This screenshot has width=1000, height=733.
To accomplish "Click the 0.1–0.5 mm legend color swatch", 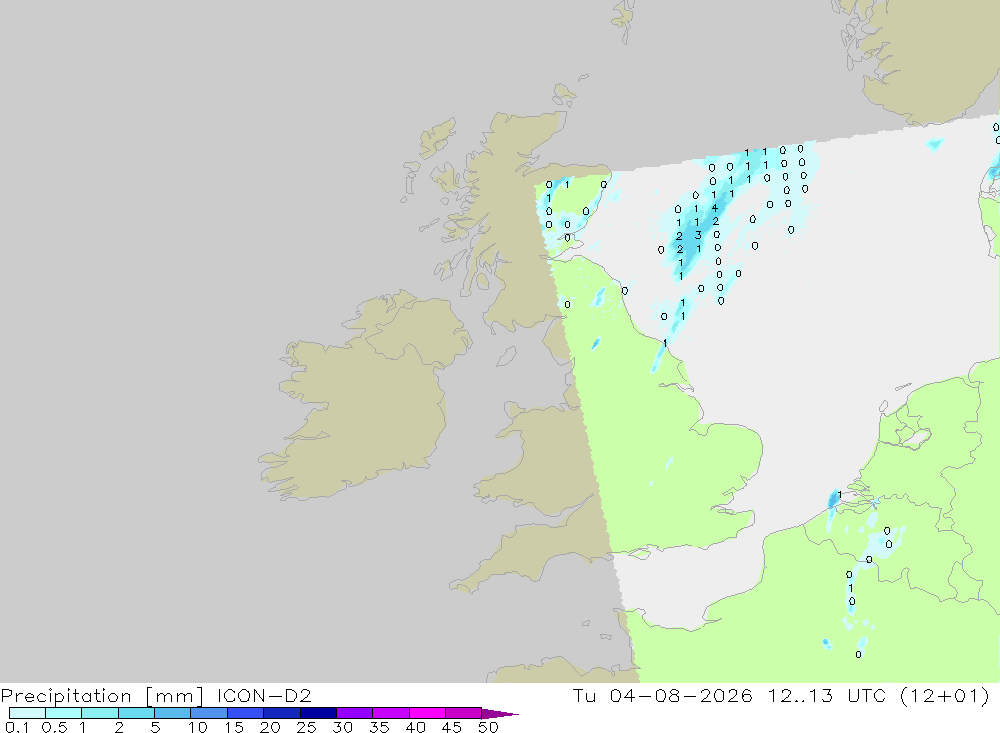I will [x=27, y=713].
